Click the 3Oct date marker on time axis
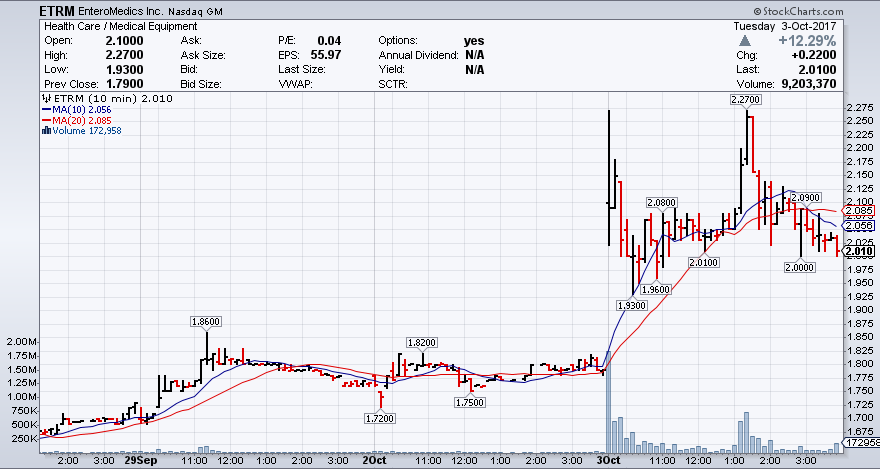The width and height of the screenshot is (880, 469). tap(606, 462)
